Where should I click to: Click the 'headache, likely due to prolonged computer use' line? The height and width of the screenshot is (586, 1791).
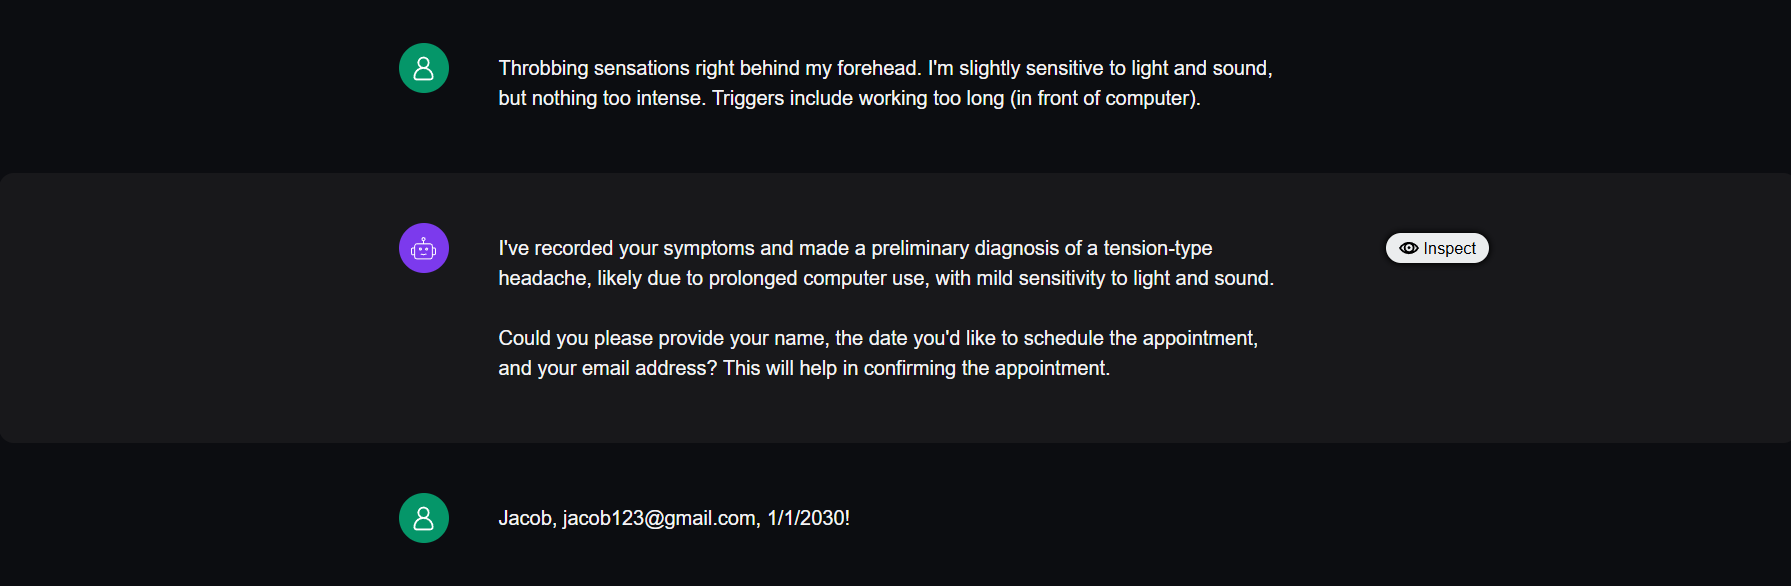886,278
